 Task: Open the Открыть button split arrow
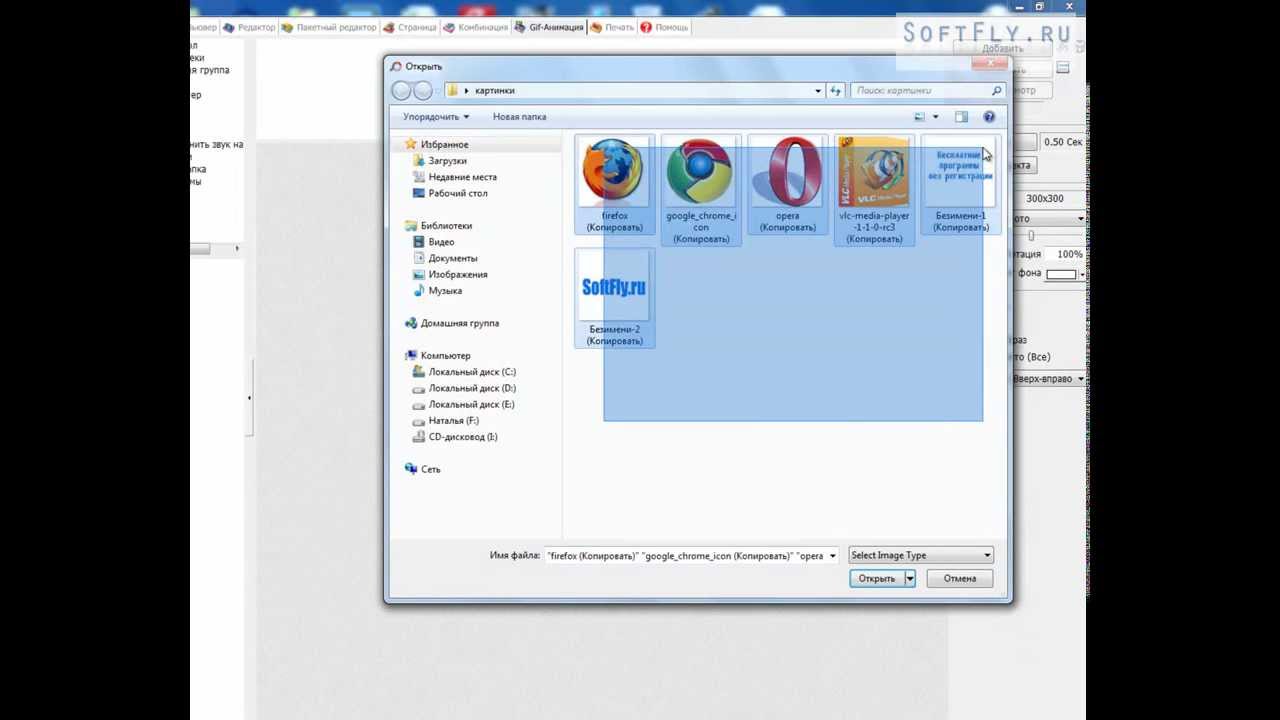coord(909,579)
